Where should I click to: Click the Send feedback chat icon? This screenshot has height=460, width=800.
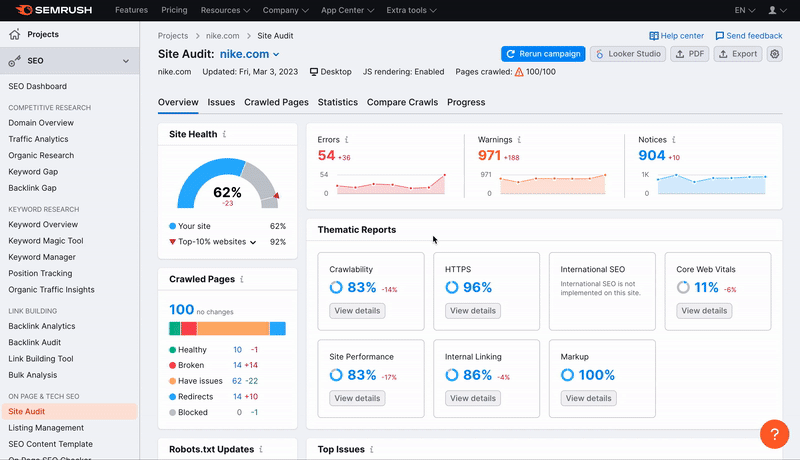tap(719, 36)
